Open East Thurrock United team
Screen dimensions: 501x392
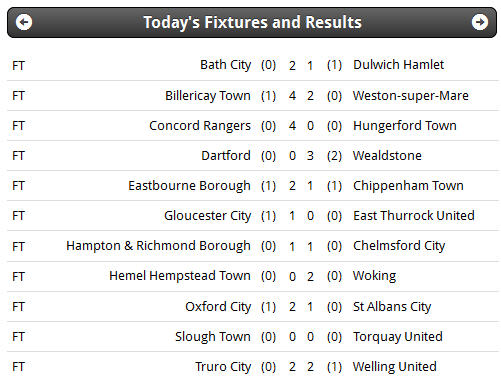[414, 216]
